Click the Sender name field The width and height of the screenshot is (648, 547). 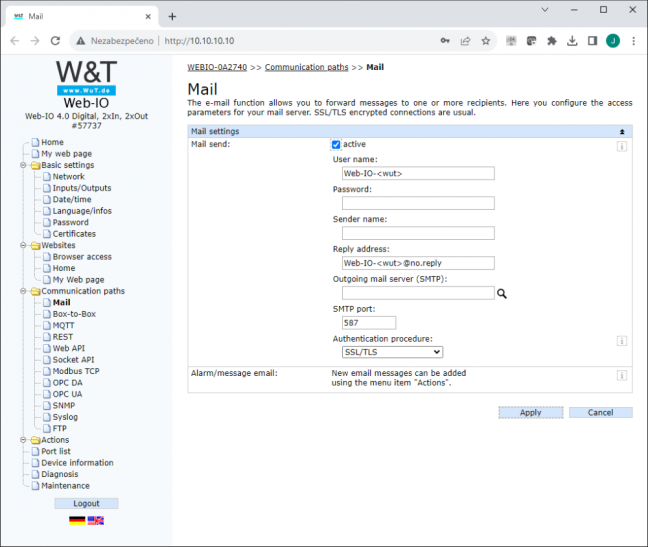(x=418, y=233)
